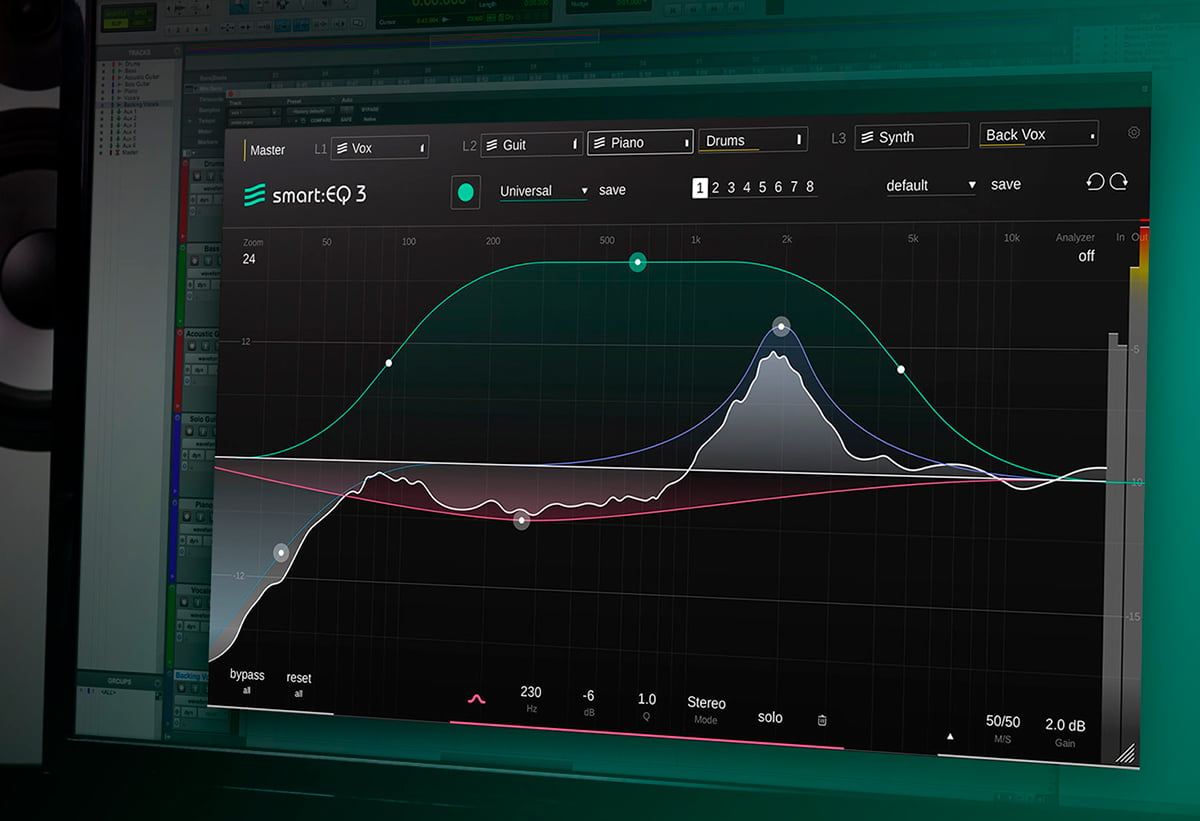Select the pink band node at 230 Hz
Image resolution: width=1200 pixels, height=821 pixels.
[521, 521]
